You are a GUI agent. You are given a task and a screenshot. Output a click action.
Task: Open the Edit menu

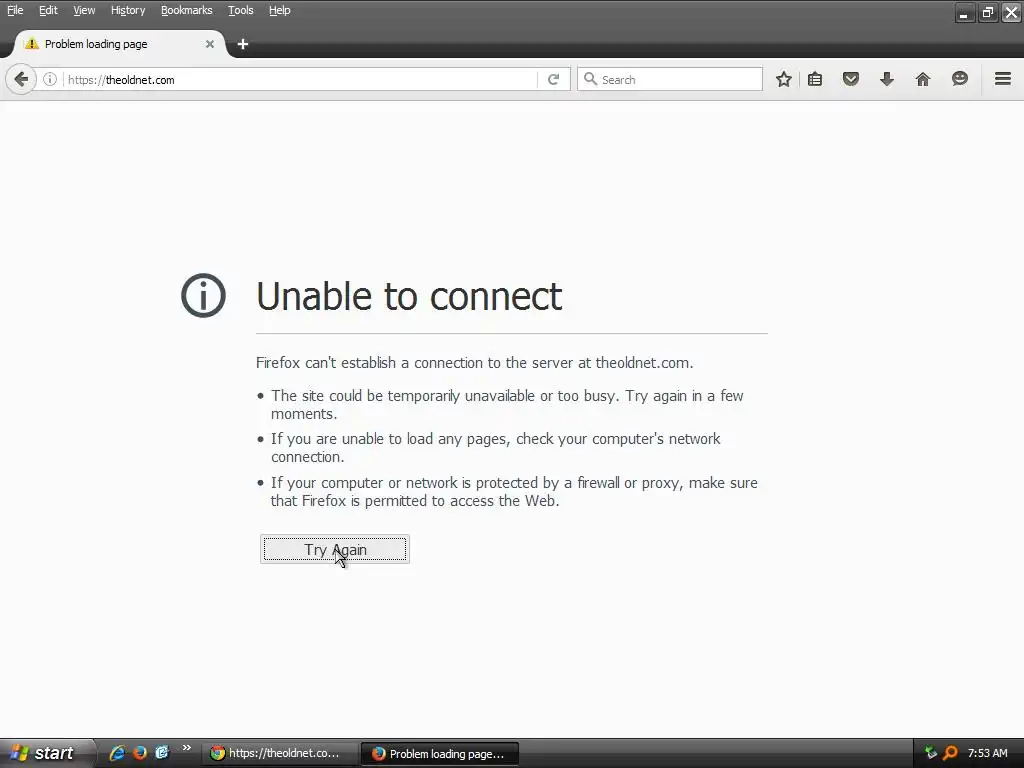point(48,10)
